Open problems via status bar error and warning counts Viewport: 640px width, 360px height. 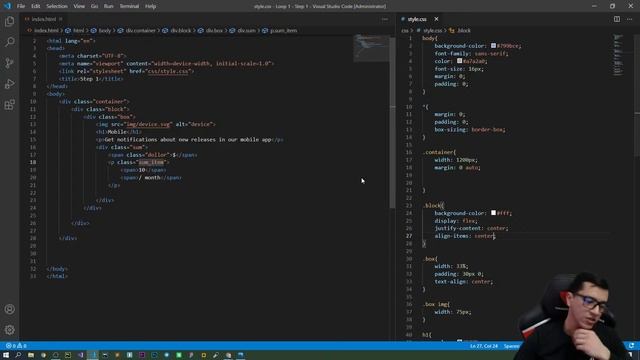[x=16, y=346]
